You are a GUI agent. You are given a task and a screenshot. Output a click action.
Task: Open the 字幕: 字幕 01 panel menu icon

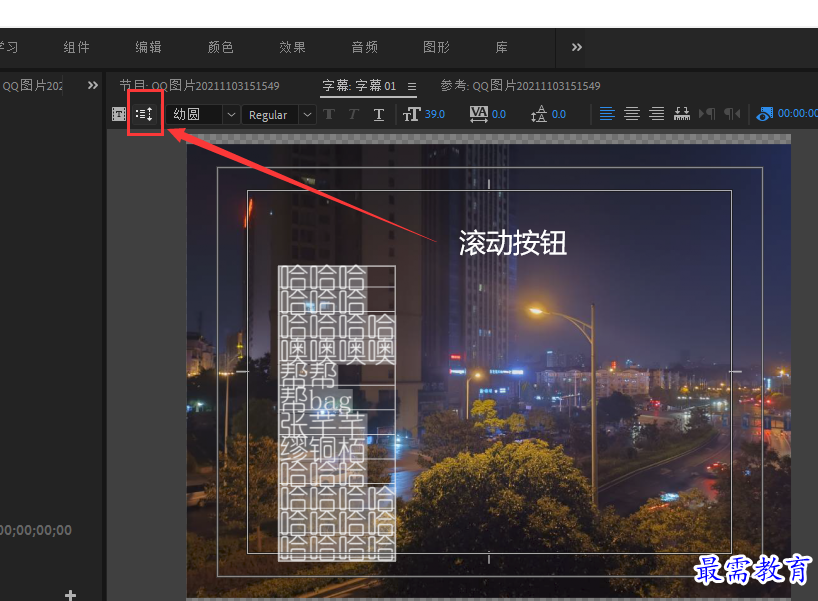click(412, 87)
